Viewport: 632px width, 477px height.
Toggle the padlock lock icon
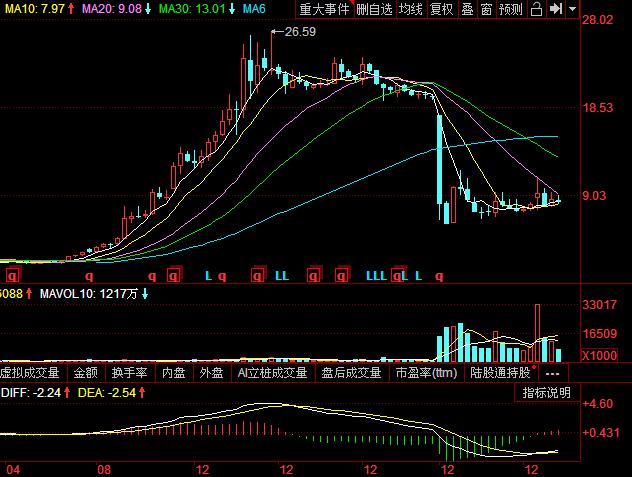pos(536,9)
